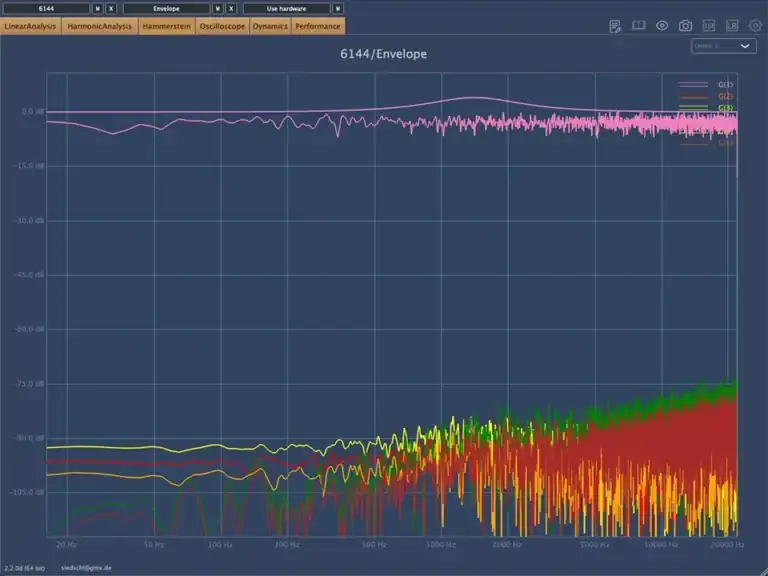The width and height of the screenshot is (768, 576).
Task: Click the Use hardware field
Action: click(287, 8)
